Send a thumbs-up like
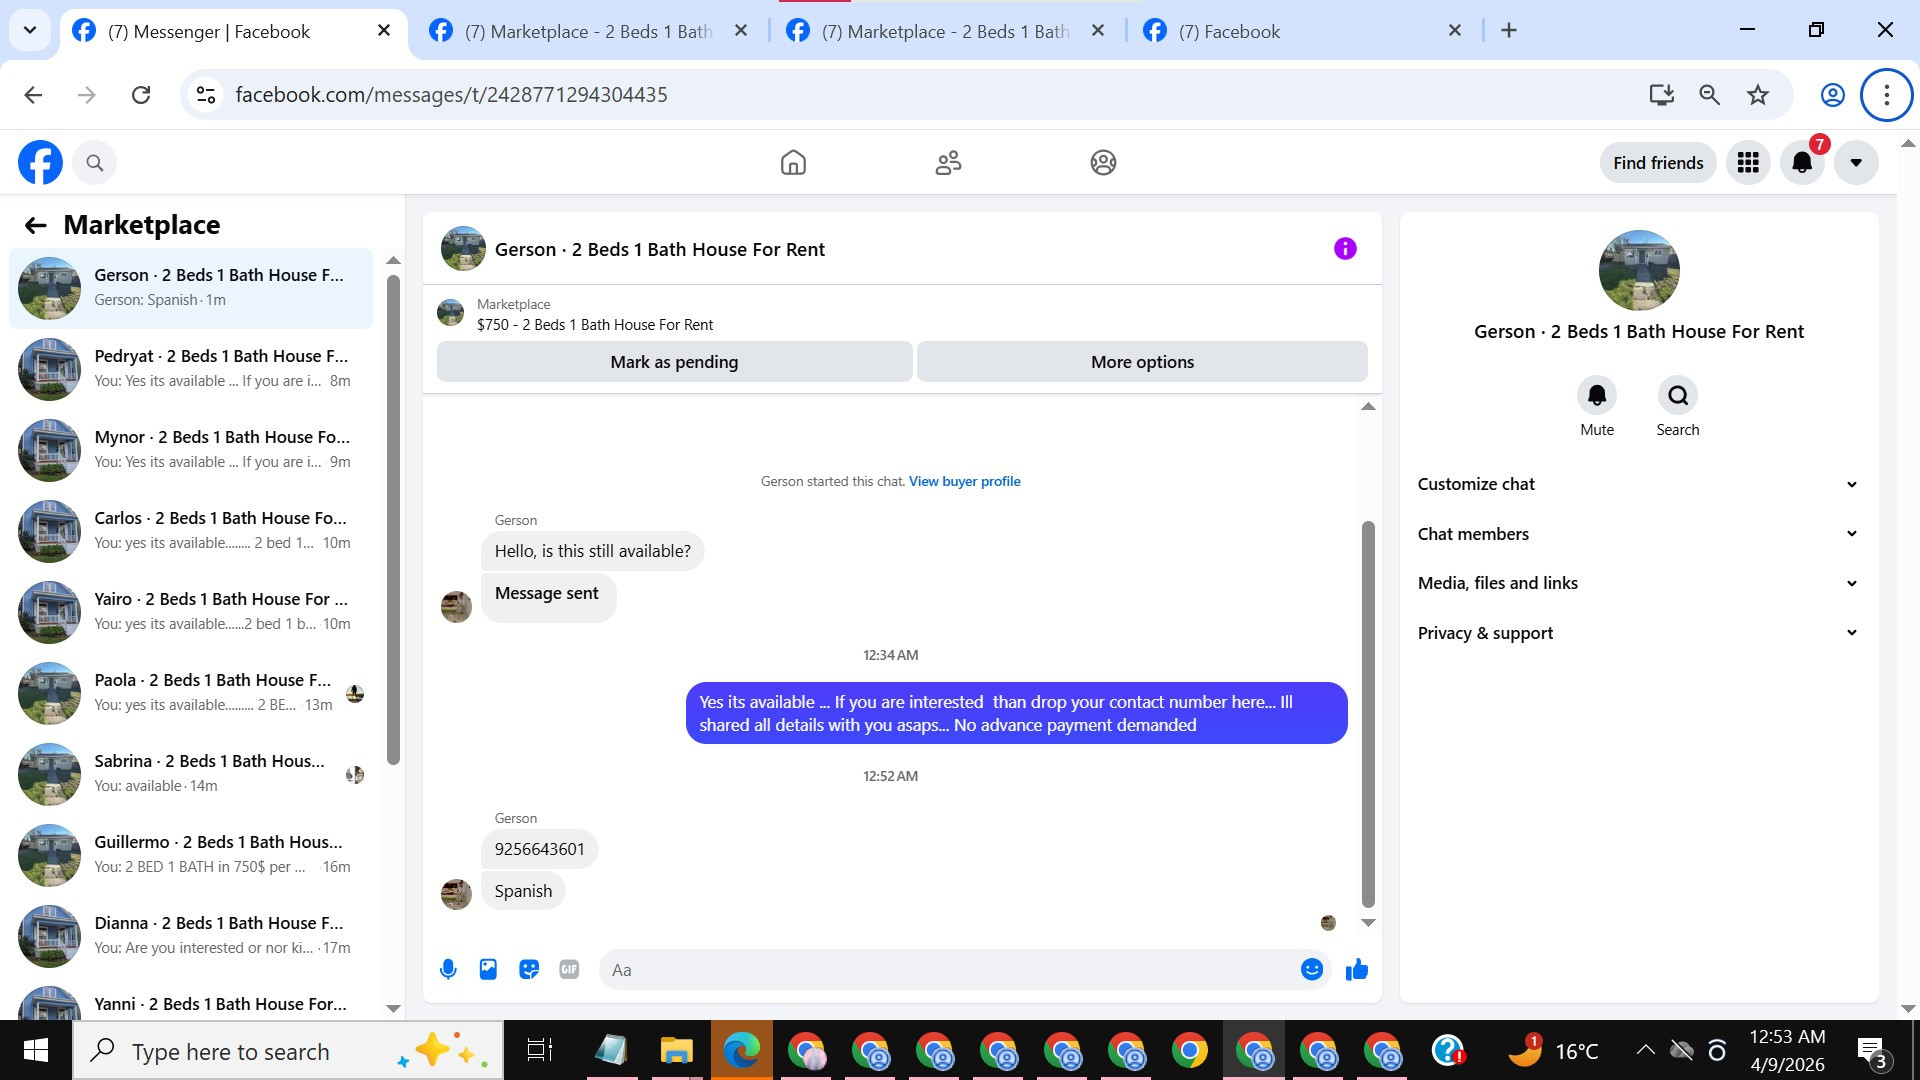This screenshot has height=1080, width=1920. pos(1357,969)
